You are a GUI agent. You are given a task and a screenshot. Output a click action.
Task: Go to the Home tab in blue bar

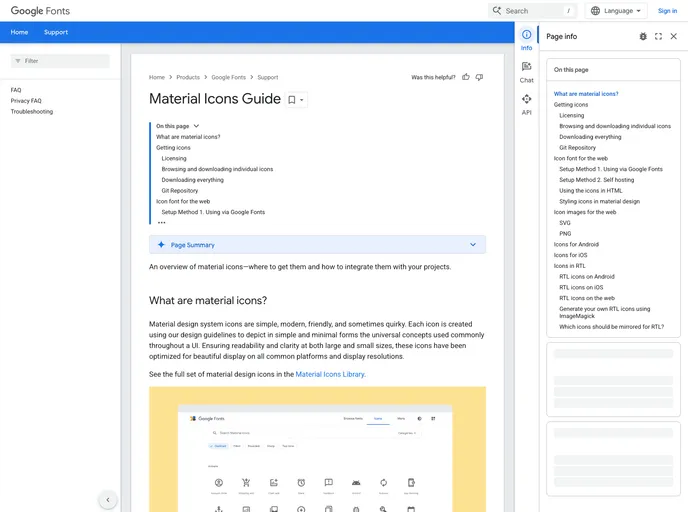[x=19, y=32]
